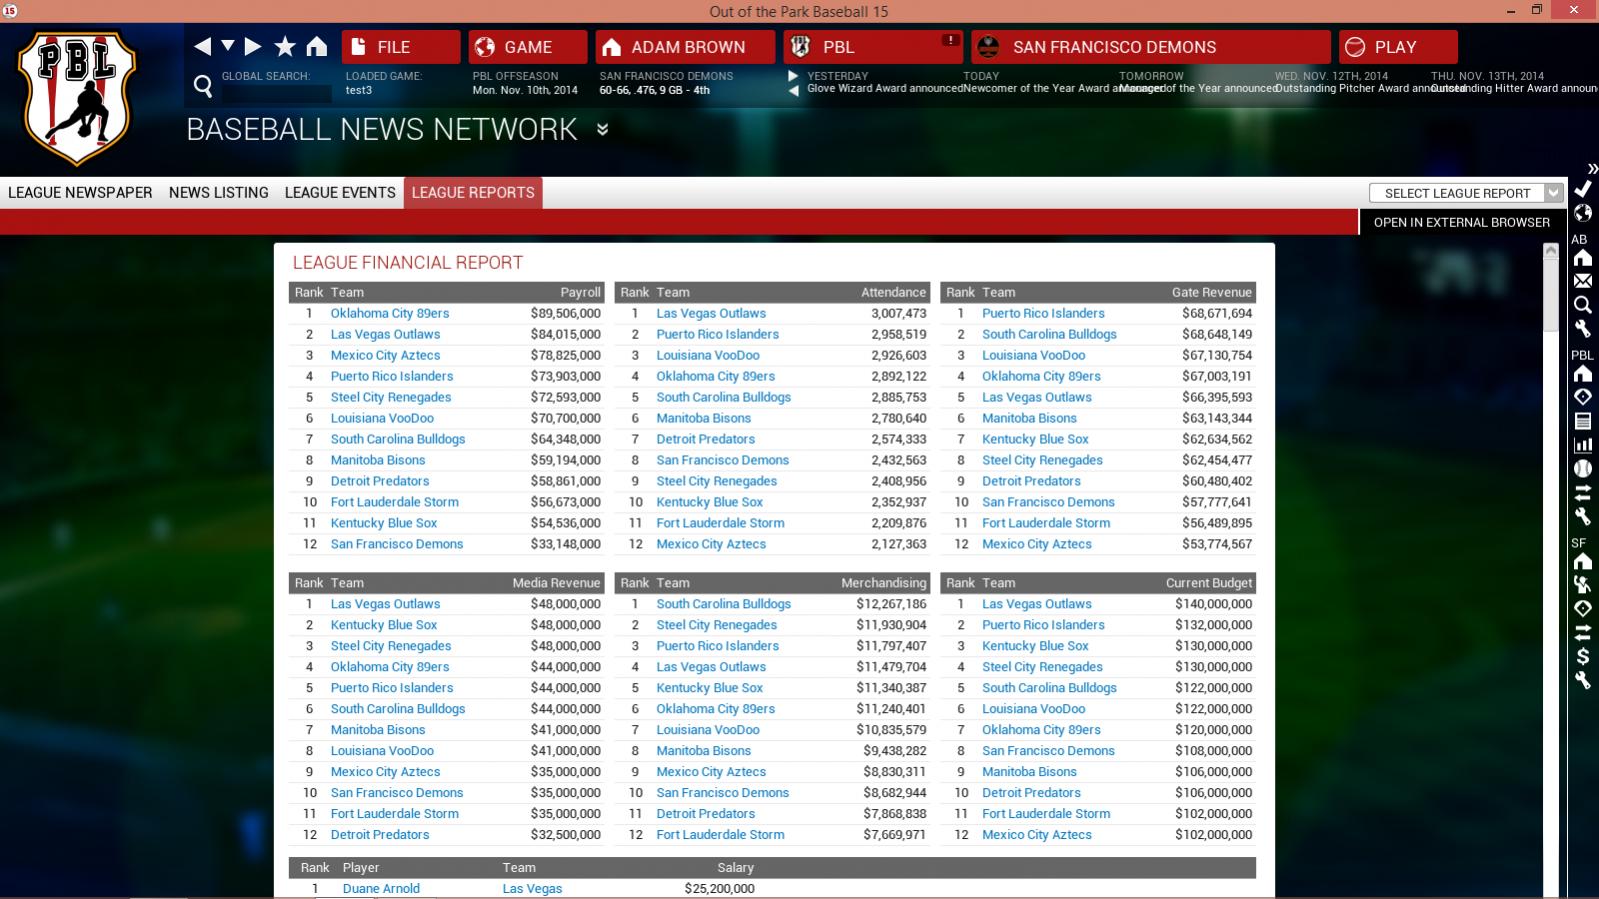1599x899 pixels.
Task: Switch to the League Newspaper tab
Action: (x=80, y=193)
